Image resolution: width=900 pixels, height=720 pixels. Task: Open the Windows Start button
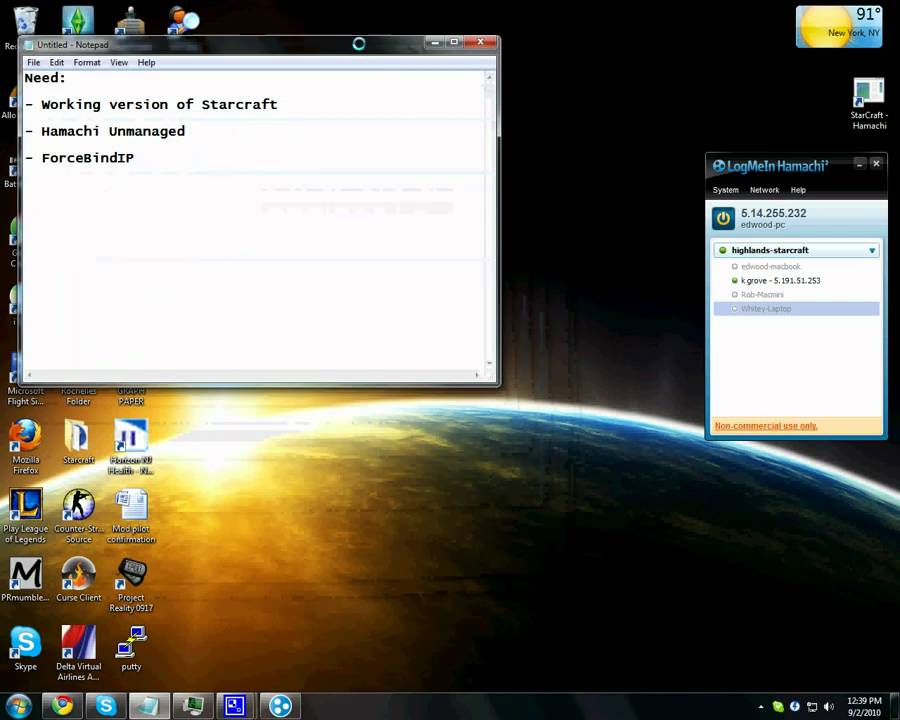coord(19,706)
